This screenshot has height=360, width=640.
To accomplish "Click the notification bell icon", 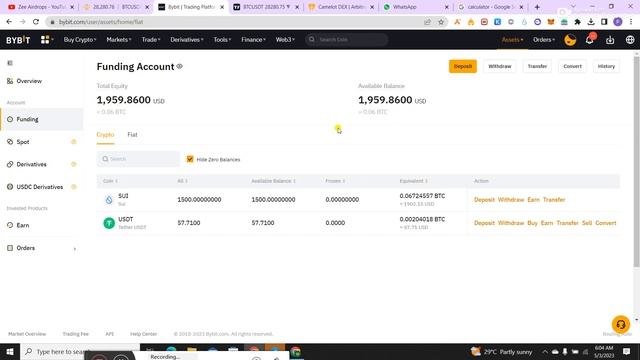I will 589,40.
